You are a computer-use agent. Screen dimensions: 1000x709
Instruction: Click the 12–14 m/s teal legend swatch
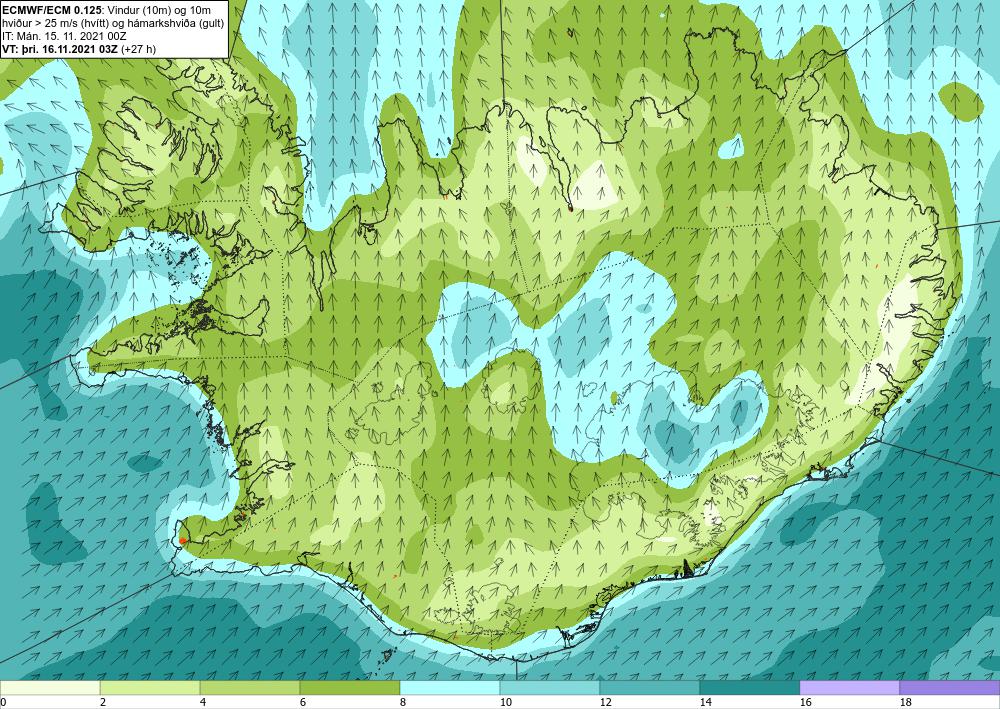click(x=649, y=688)
